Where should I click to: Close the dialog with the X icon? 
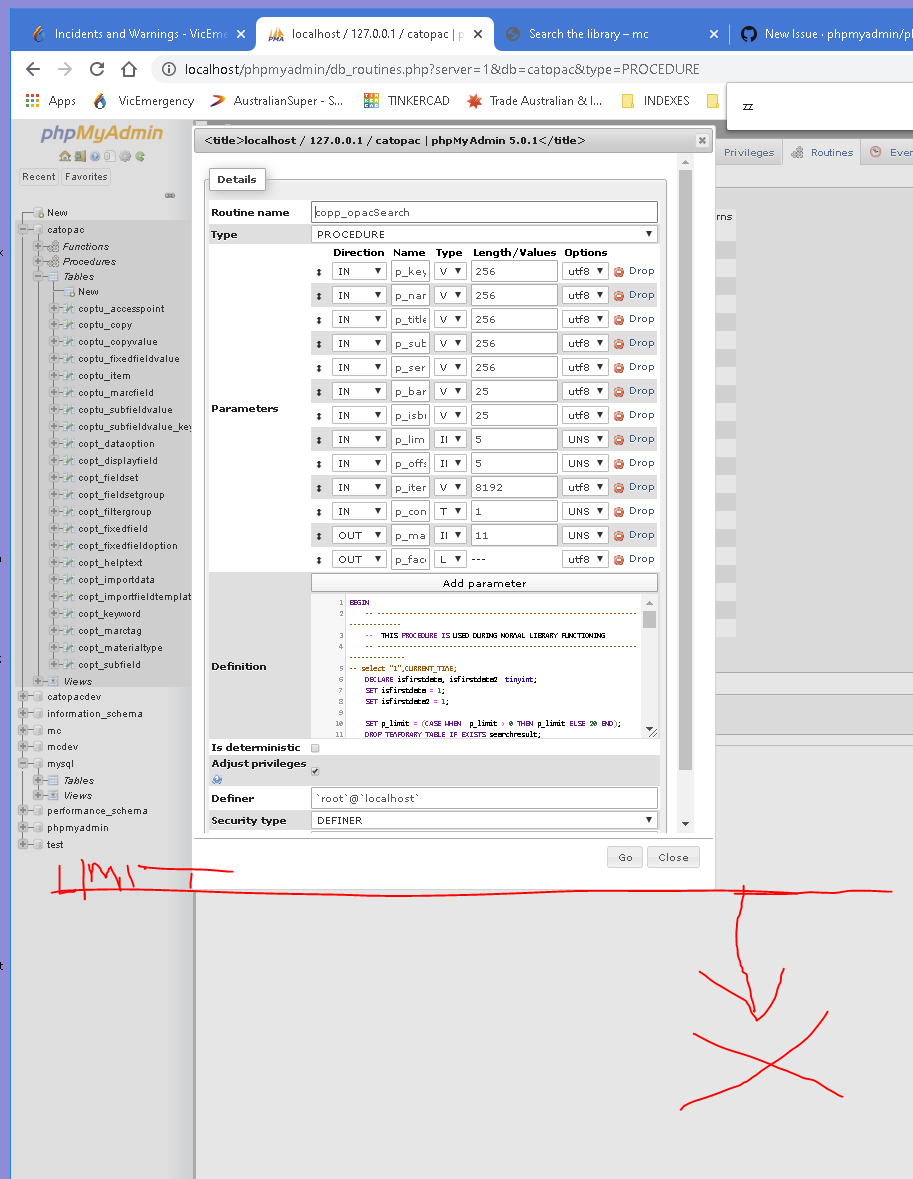click(702, 141)
